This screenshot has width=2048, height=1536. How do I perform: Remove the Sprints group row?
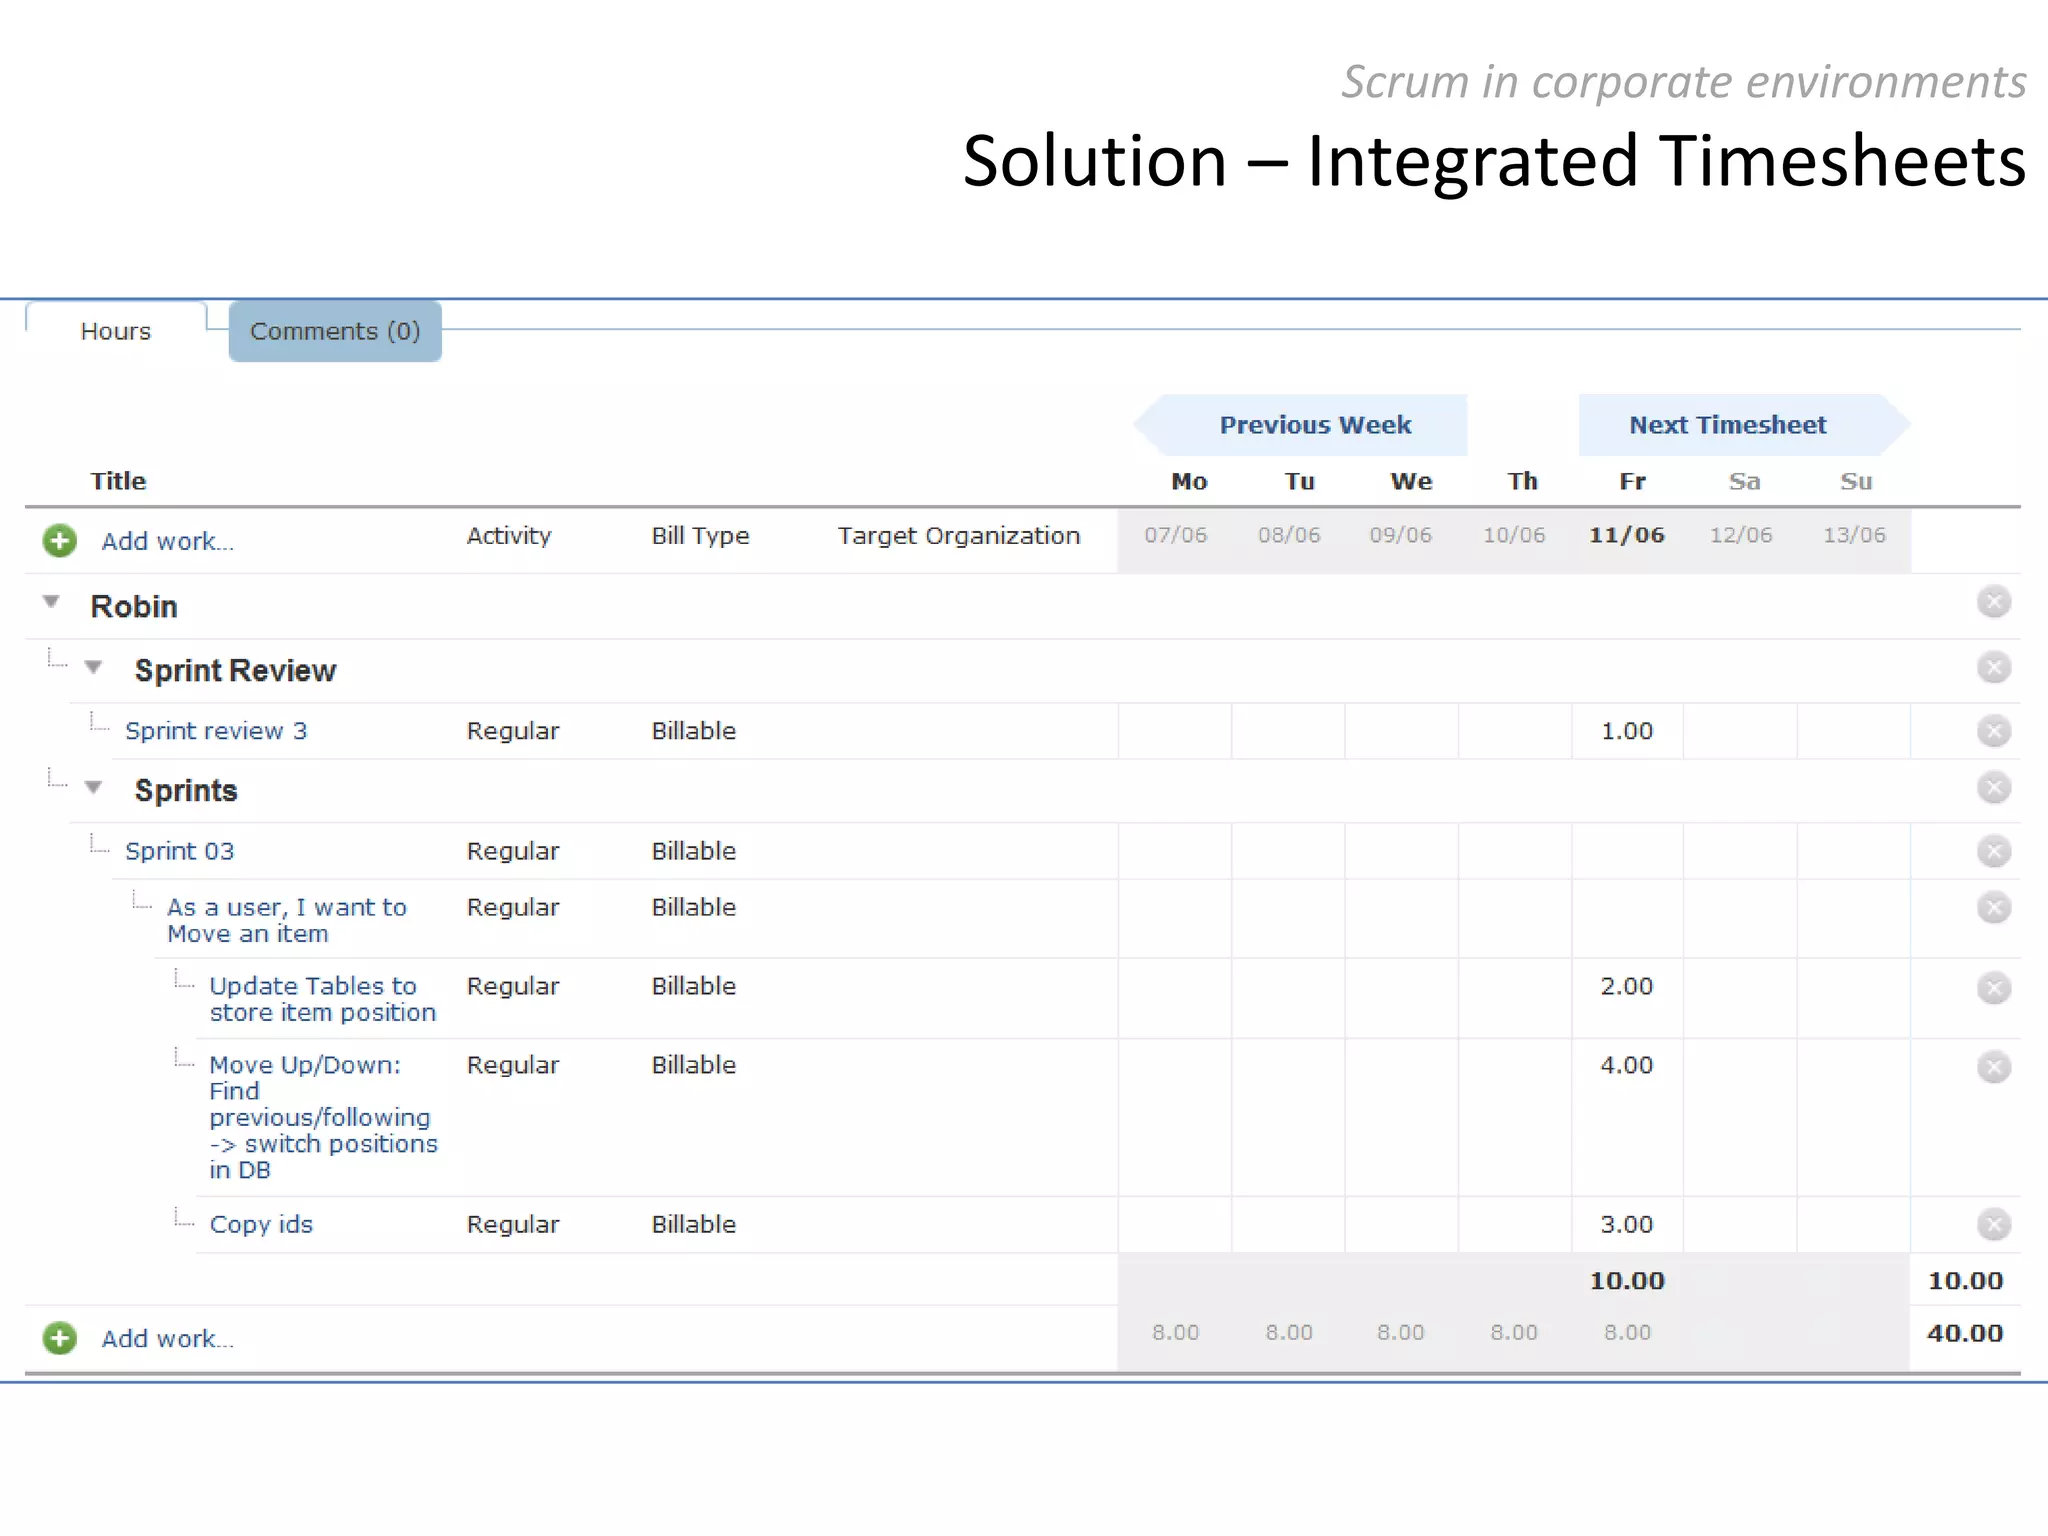pos(1993,788)
